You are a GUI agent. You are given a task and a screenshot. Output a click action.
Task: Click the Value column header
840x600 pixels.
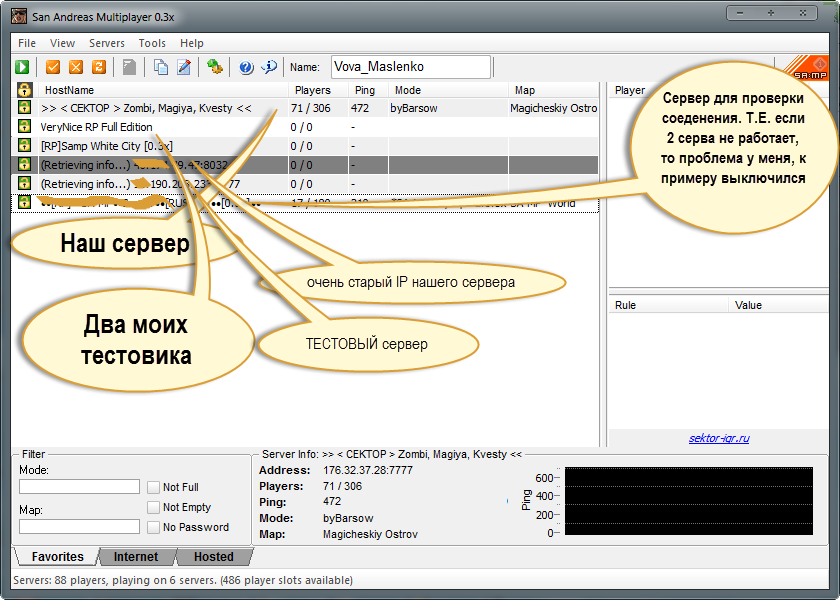778,305
